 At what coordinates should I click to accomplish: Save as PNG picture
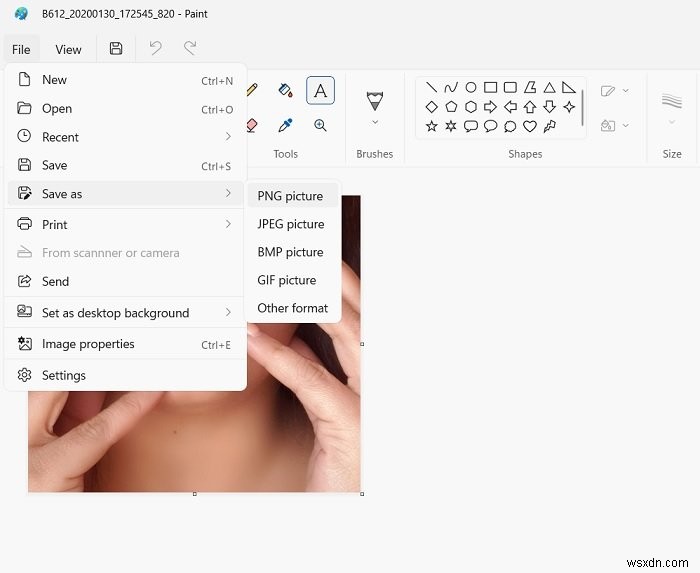click(293, 196)
